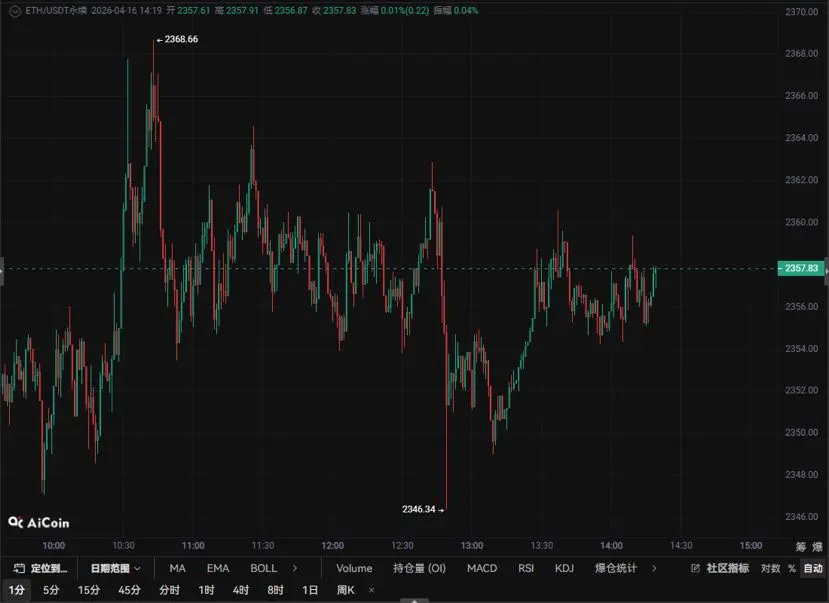Toggle the 持仓量 (OI) indicator
Viewport: 829px width, 603px height.
click(x=419, y=568)
